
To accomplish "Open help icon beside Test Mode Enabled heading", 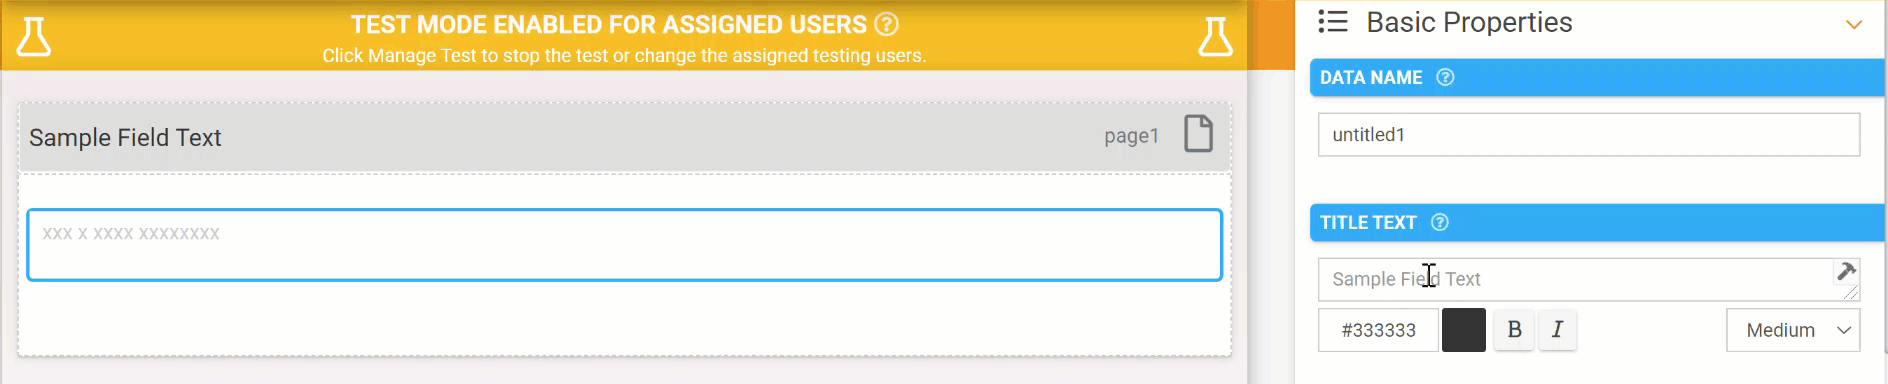I will 886,24.
